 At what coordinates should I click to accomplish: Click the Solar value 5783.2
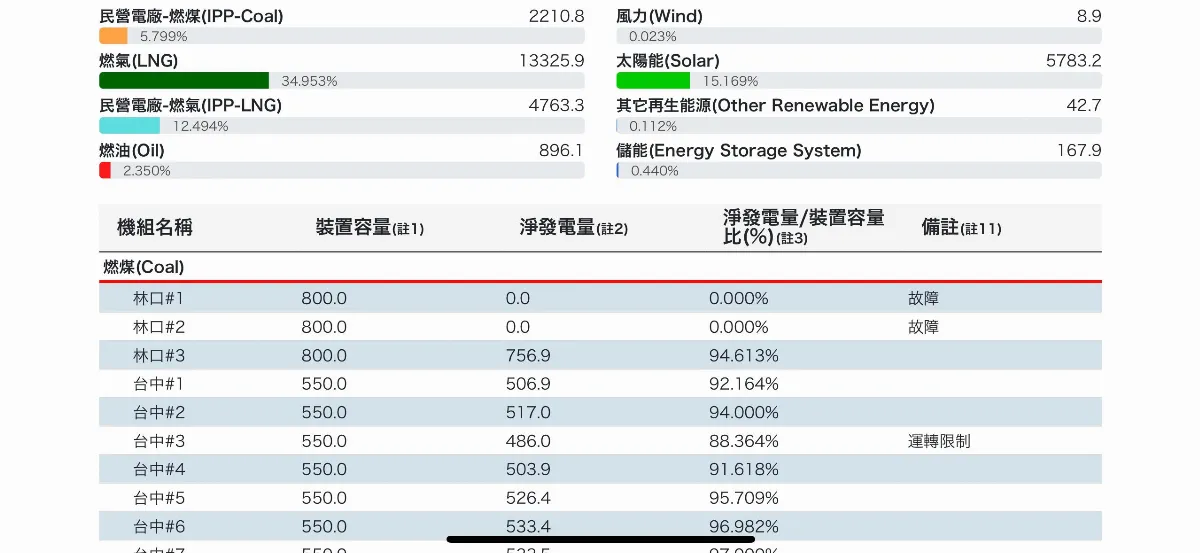tap(1073, 61)
